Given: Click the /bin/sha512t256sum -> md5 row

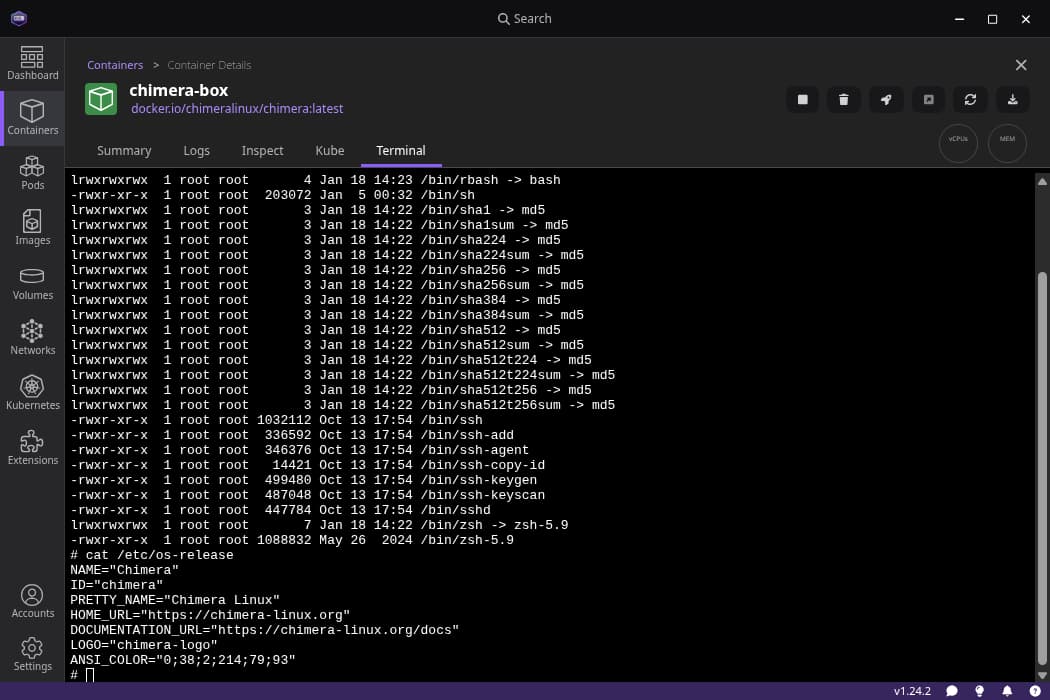Looking at the screenshot, I should [343, 405].
